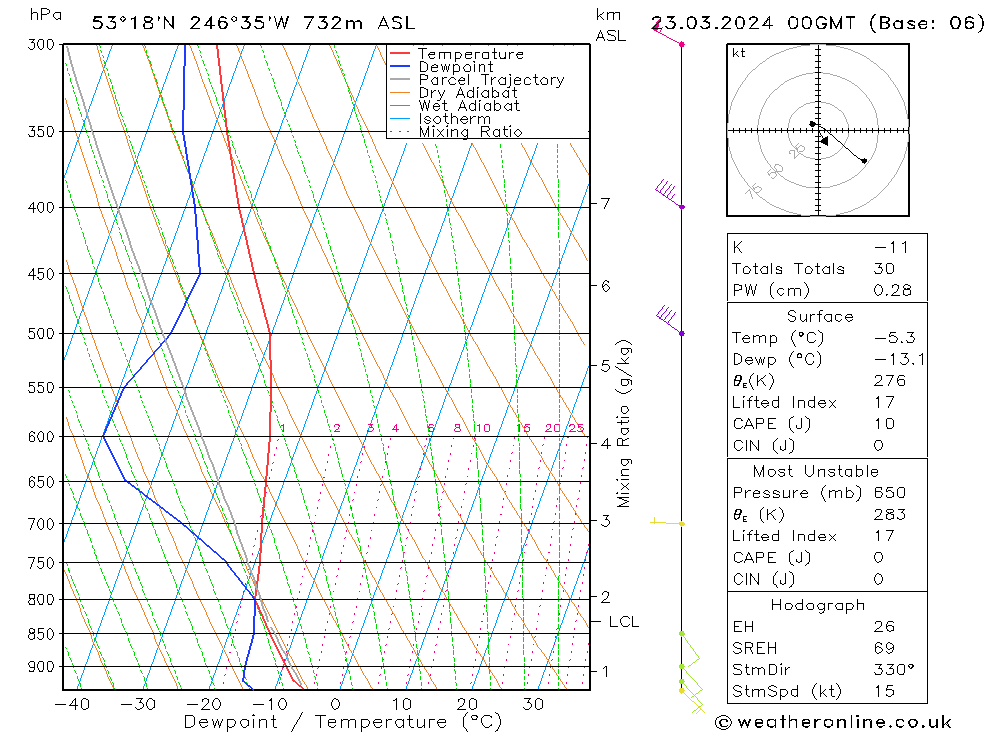
Task: Click the blue Dewpoint legend line
Action: (x=400, y=66)
